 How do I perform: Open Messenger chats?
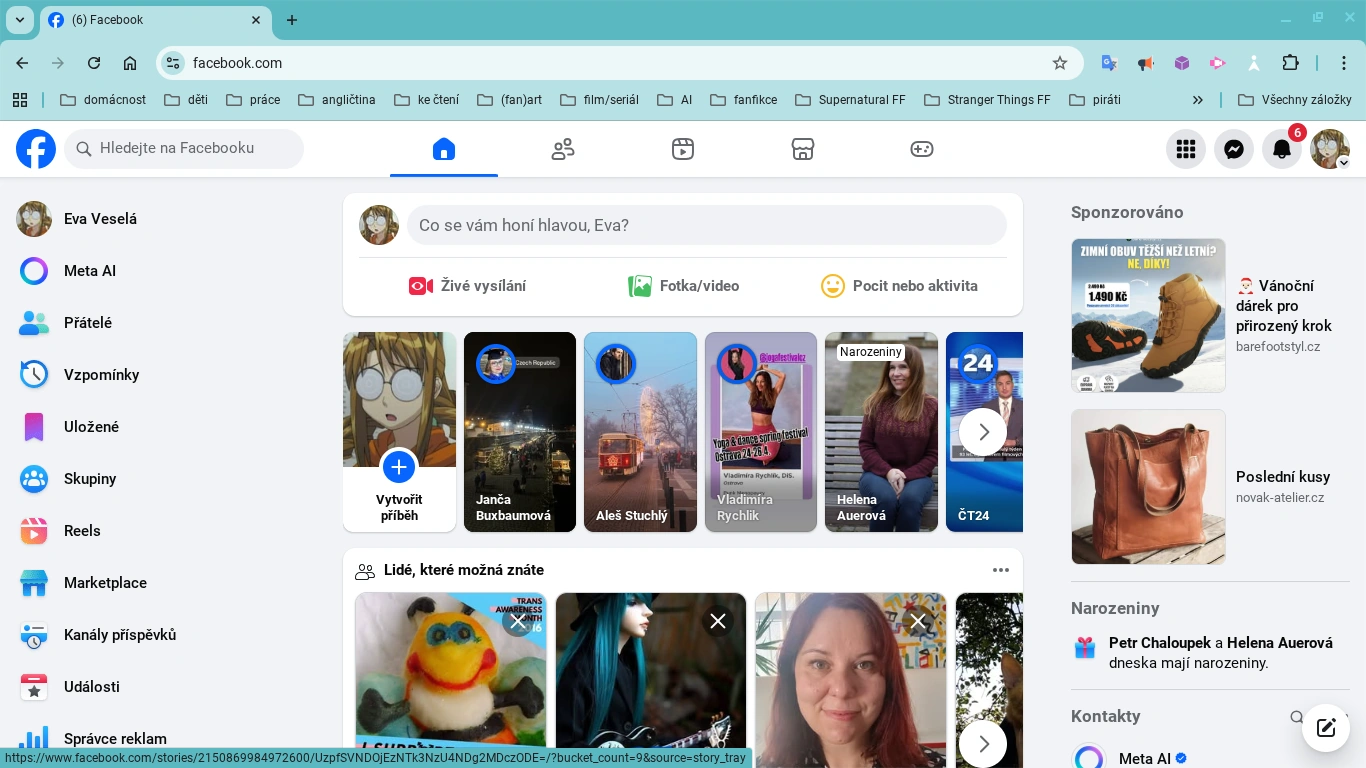[x=1234, y=149]
